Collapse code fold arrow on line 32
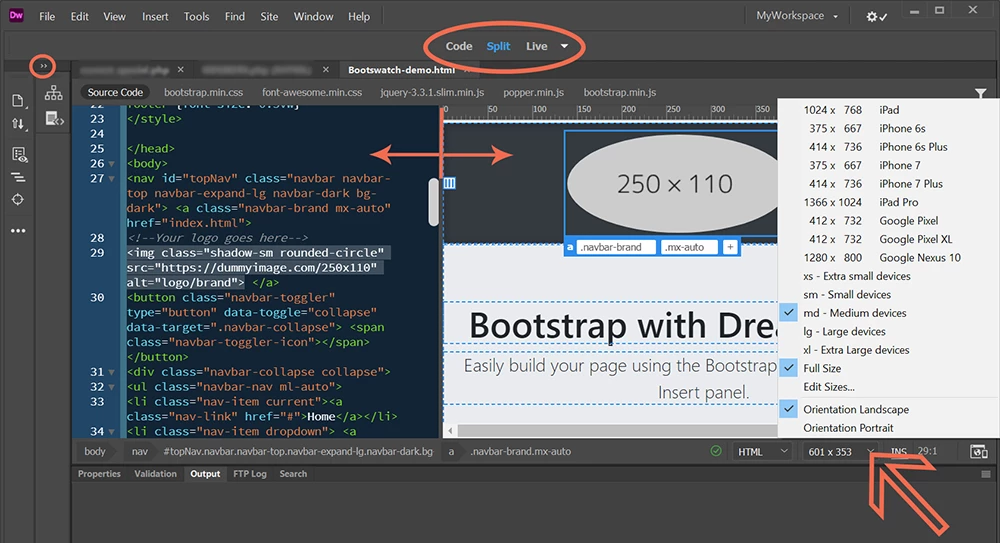The height and width of the screenshot is (543, 1000). [112, 387]
